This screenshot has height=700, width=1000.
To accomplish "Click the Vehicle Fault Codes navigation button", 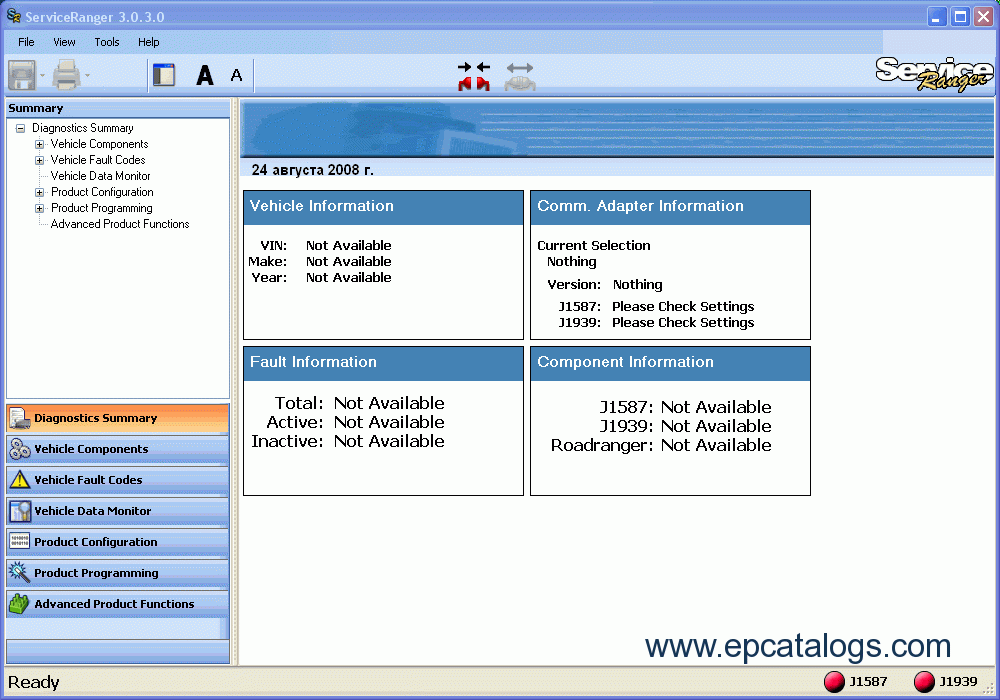I will (117, 480).
